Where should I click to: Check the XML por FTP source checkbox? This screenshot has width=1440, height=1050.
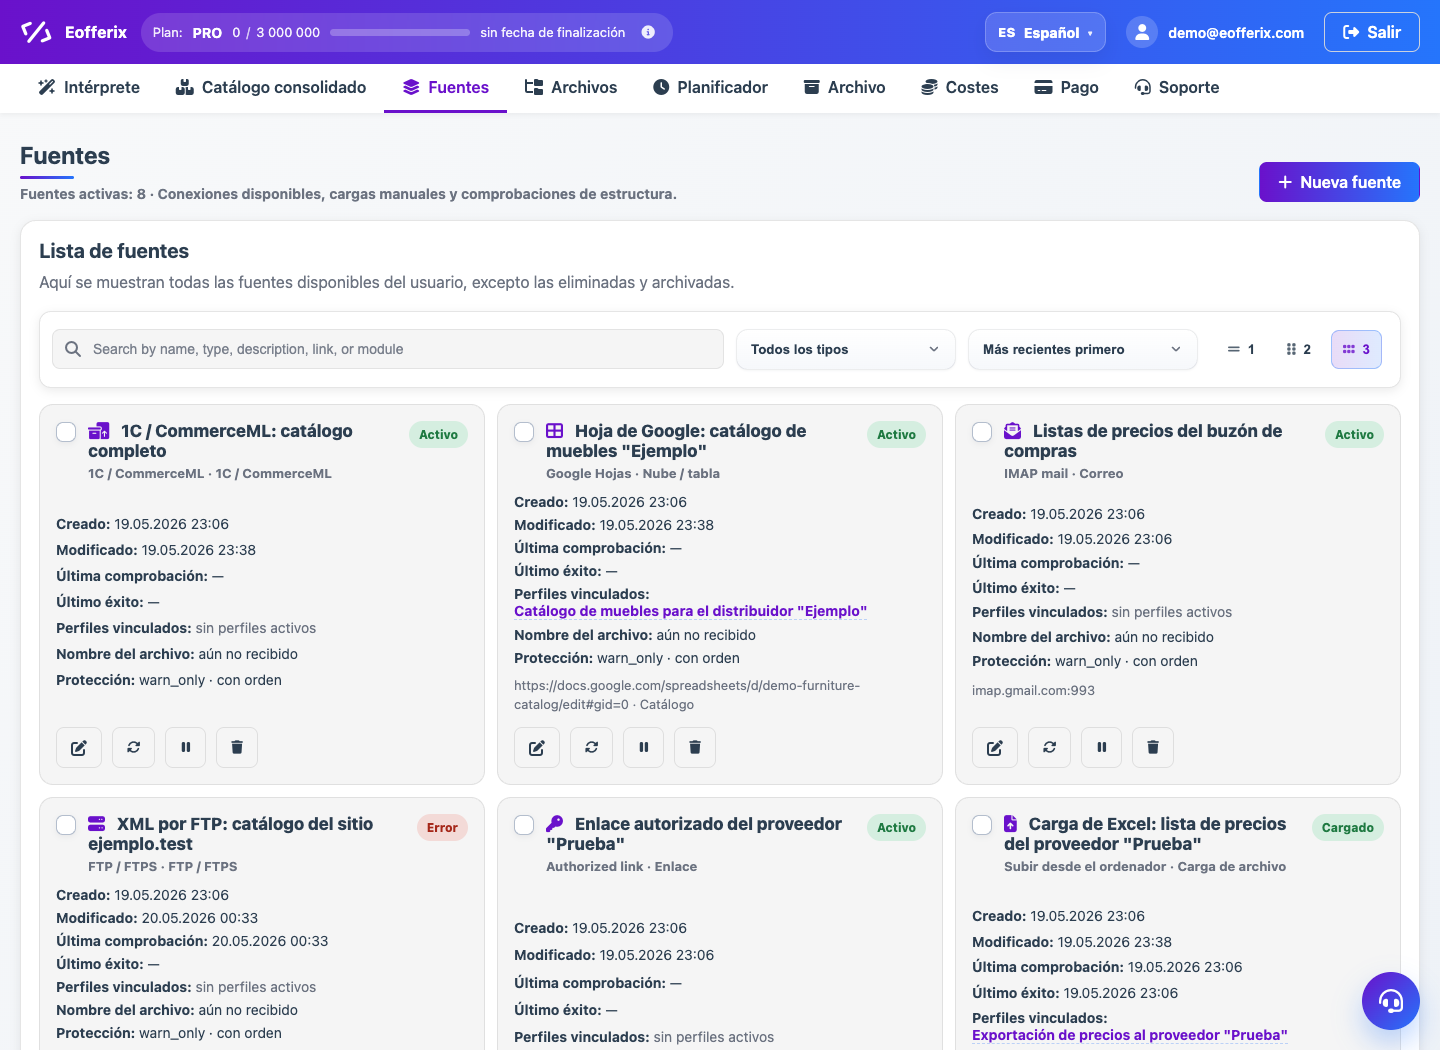point(66,825)
